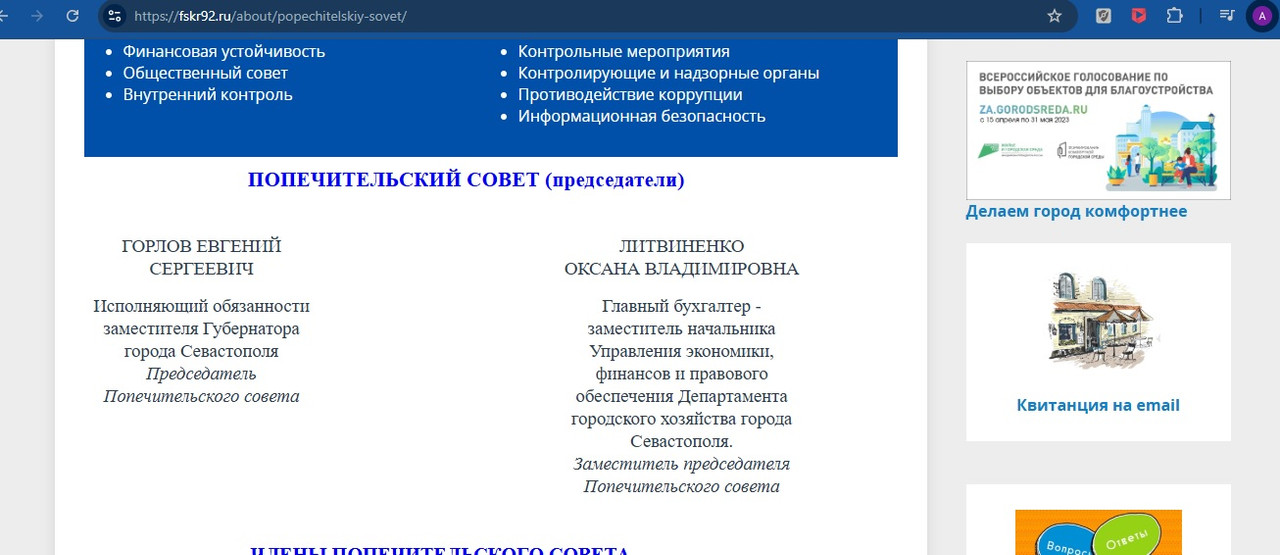1280x555 pixels.
Task: Open Противодействие коррупции link
Action: point(630,95)
